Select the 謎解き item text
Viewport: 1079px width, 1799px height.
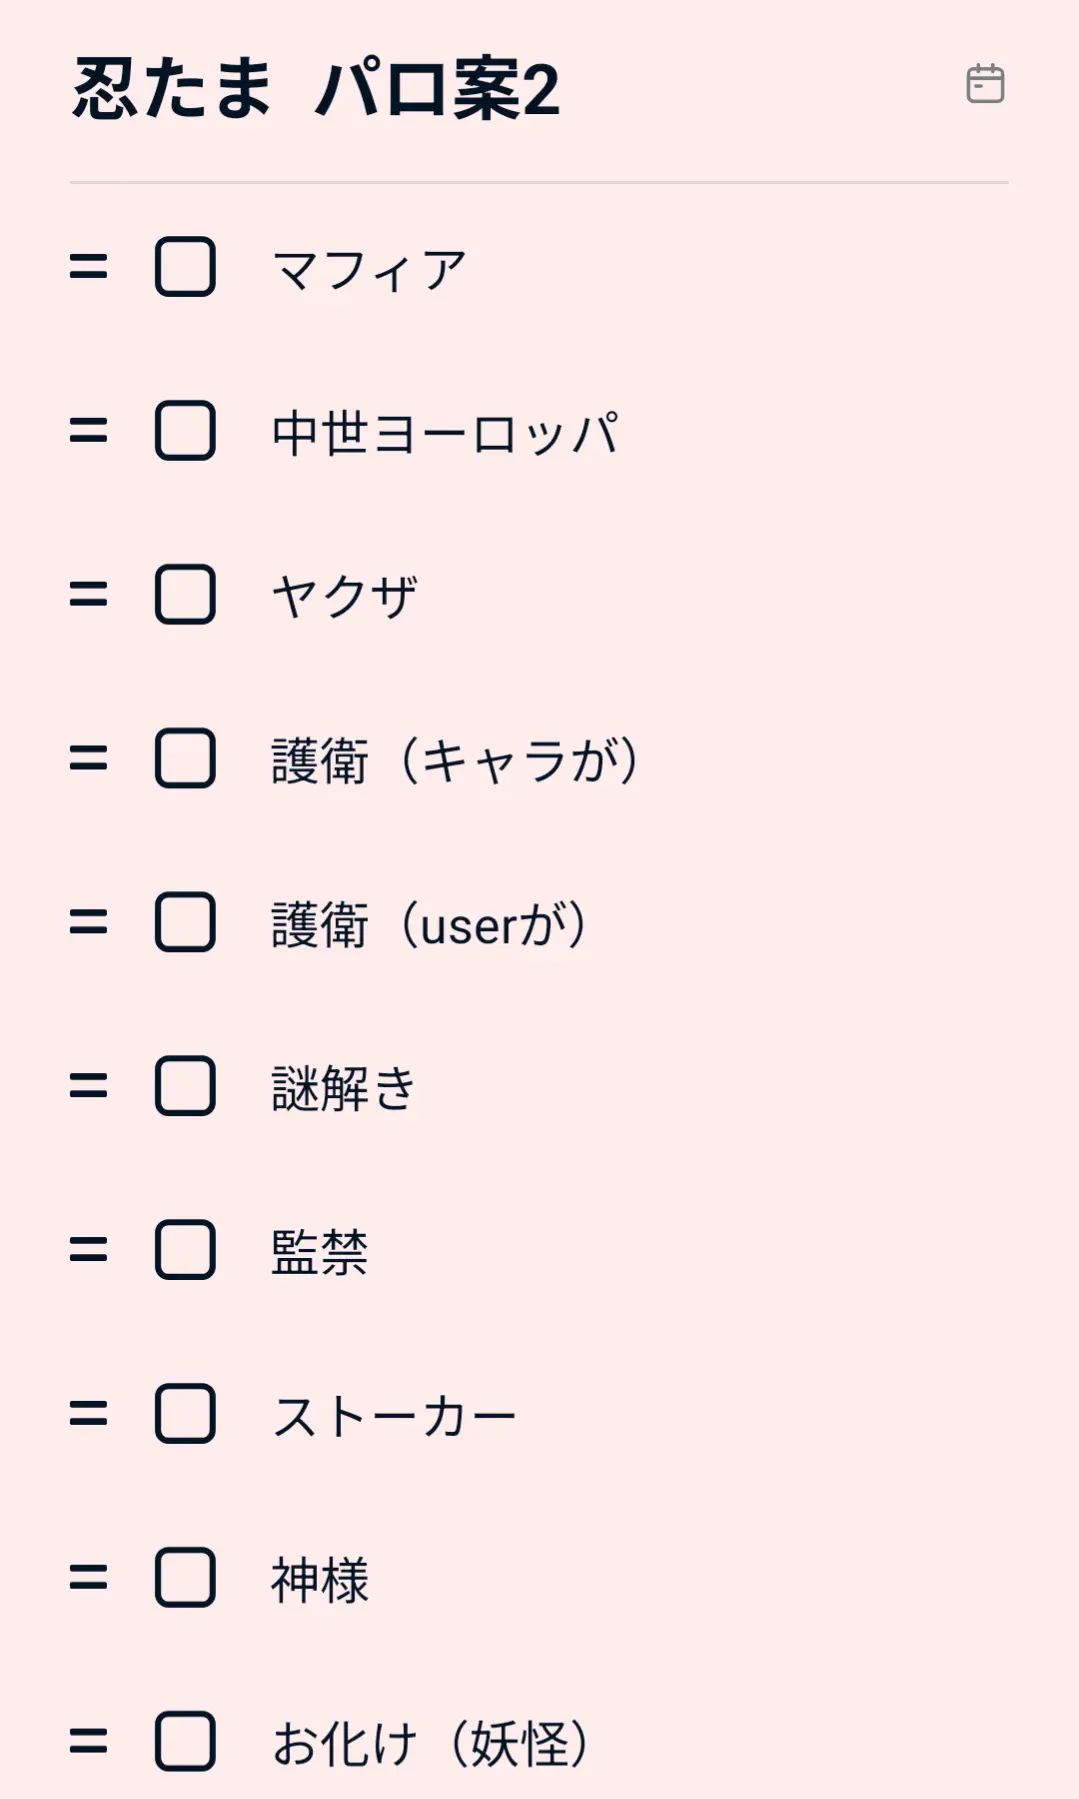pyautogui.click(x=344, y=1088)
